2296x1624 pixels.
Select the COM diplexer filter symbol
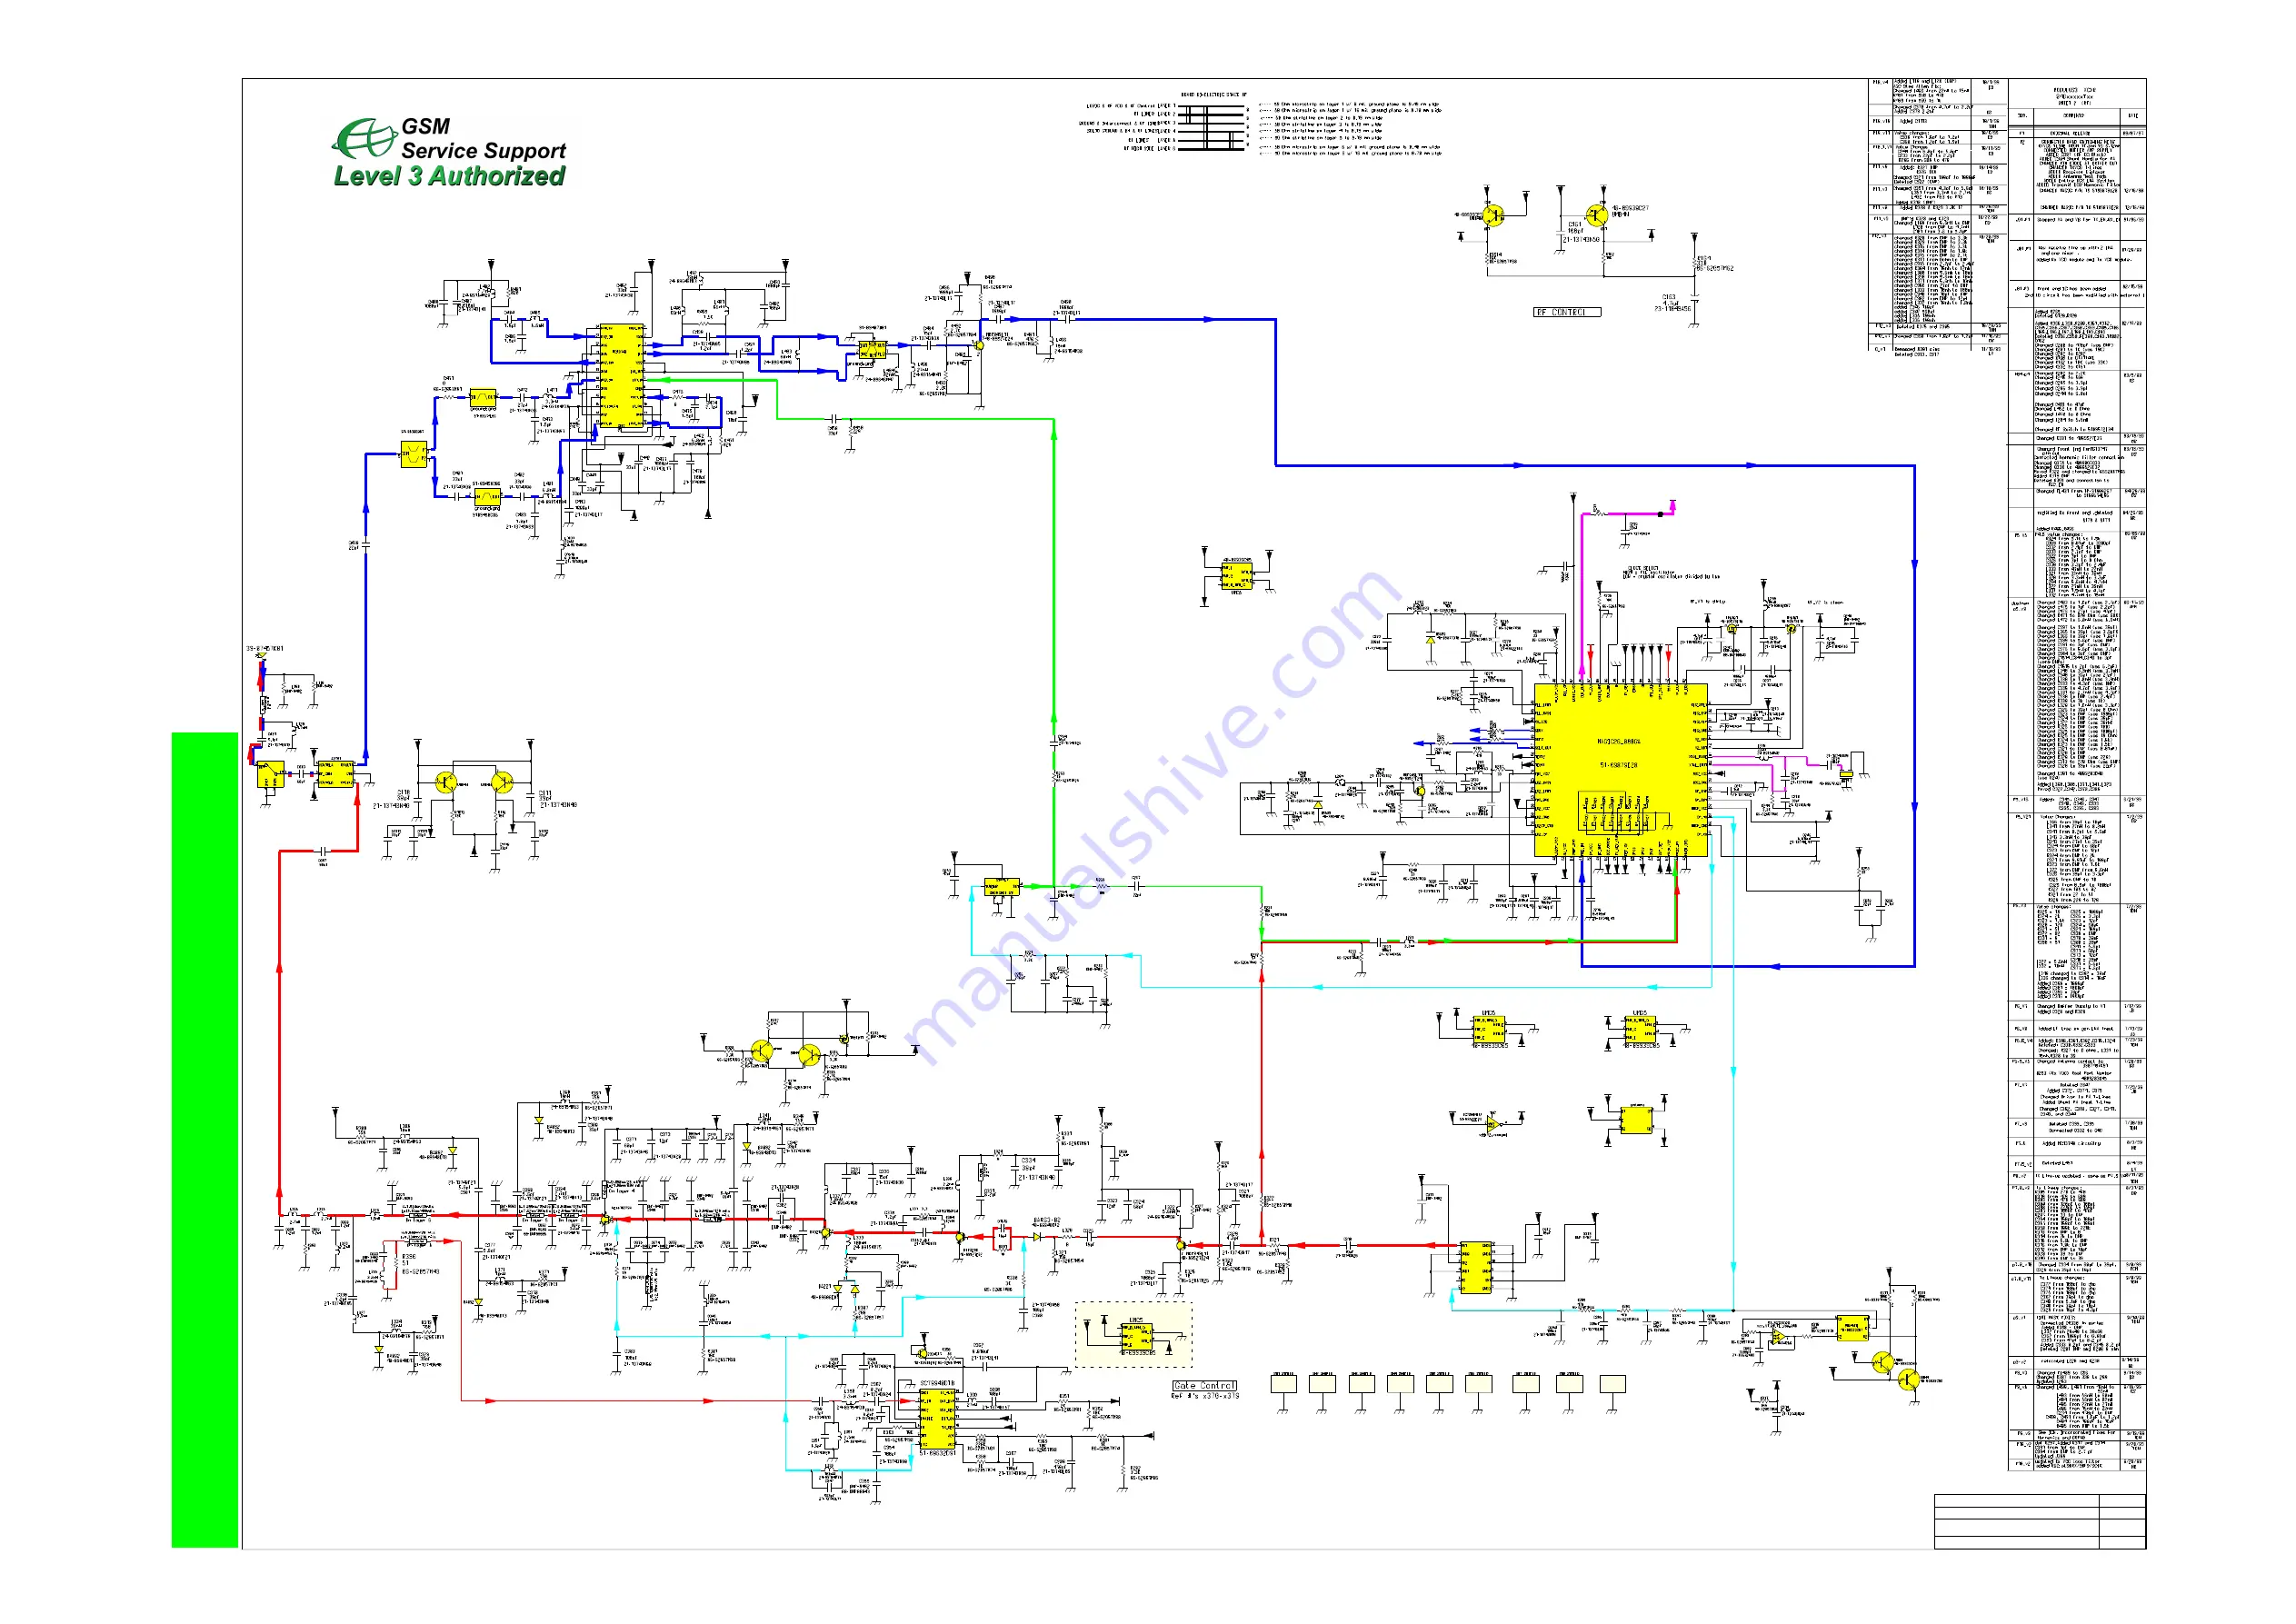[414, 456]
